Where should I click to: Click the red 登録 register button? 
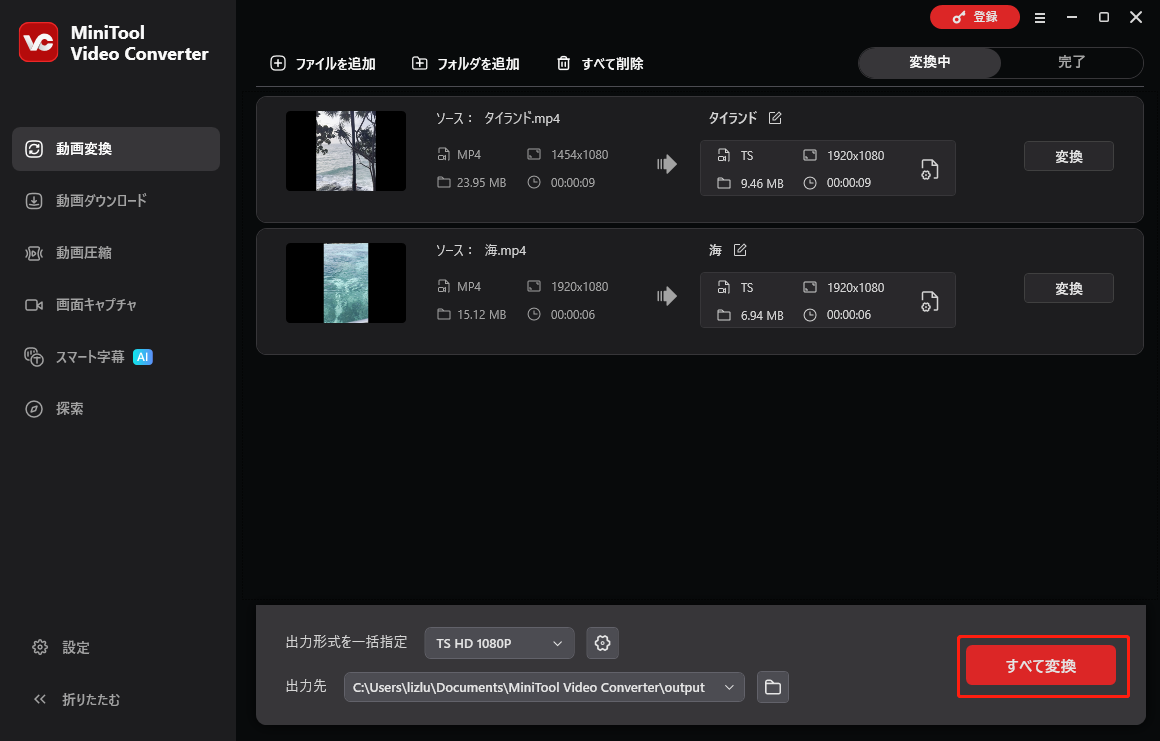click(x=974, y=17)
